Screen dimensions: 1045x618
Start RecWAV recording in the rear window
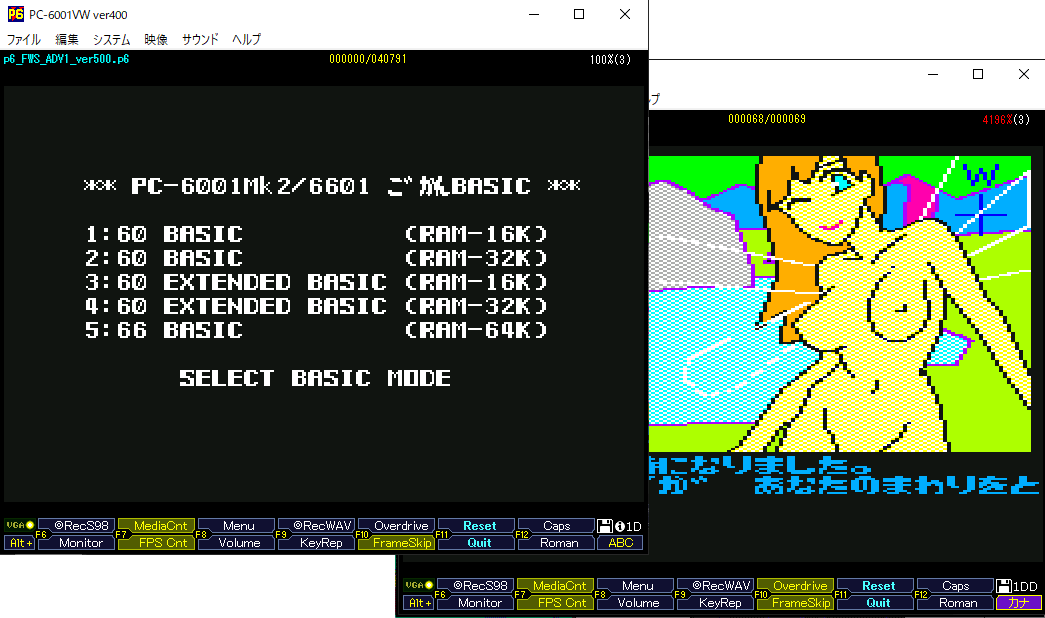tap(715, 586)
